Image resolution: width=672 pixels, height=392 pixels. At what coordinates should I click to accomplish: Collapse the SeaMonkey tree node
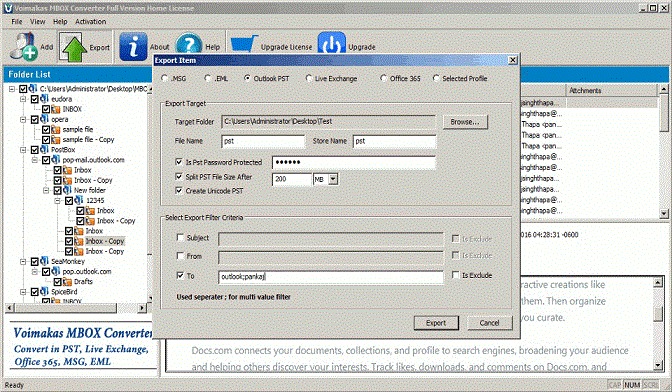click(23, 261)
